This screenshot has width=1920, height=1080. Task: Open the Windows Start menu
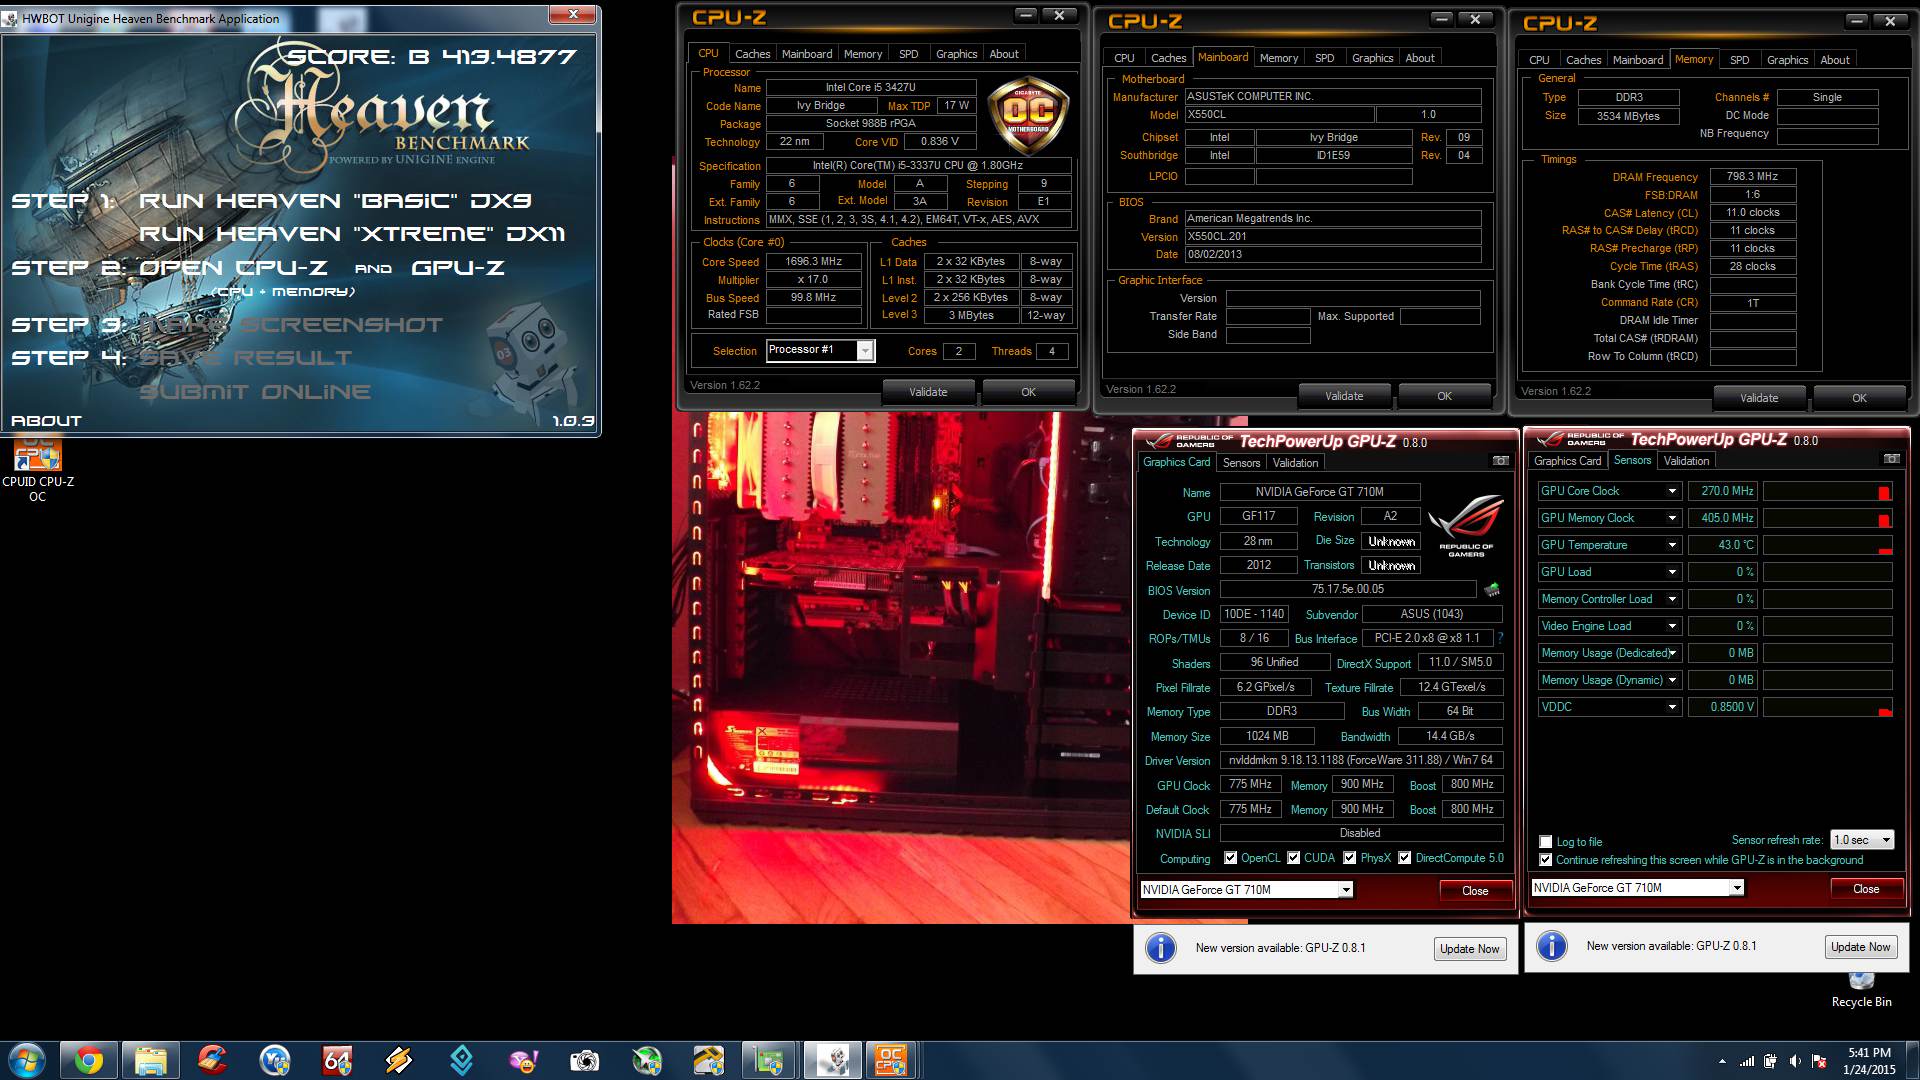click(27, 1059)
